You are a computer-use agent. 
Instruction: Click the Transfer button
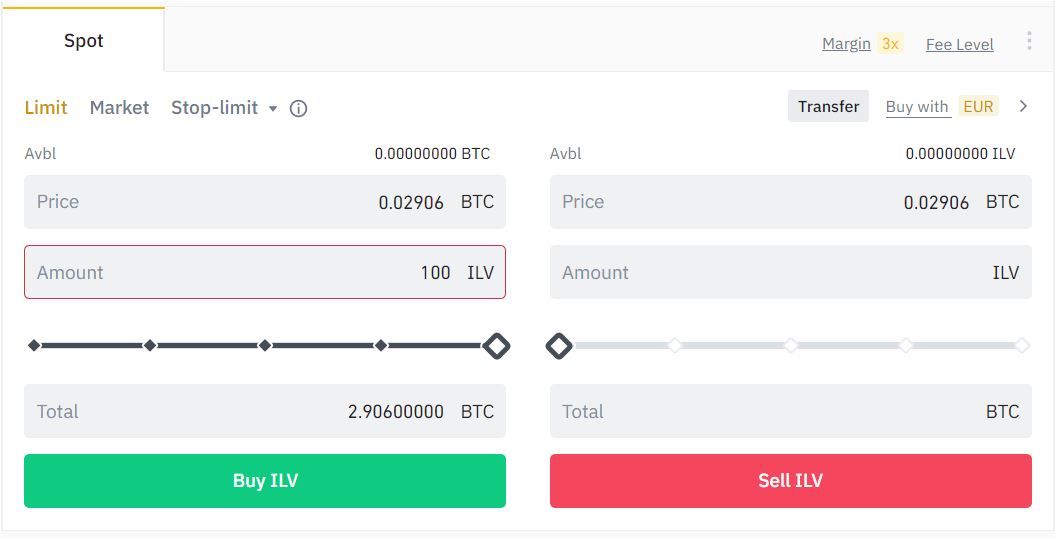point(828,107)
